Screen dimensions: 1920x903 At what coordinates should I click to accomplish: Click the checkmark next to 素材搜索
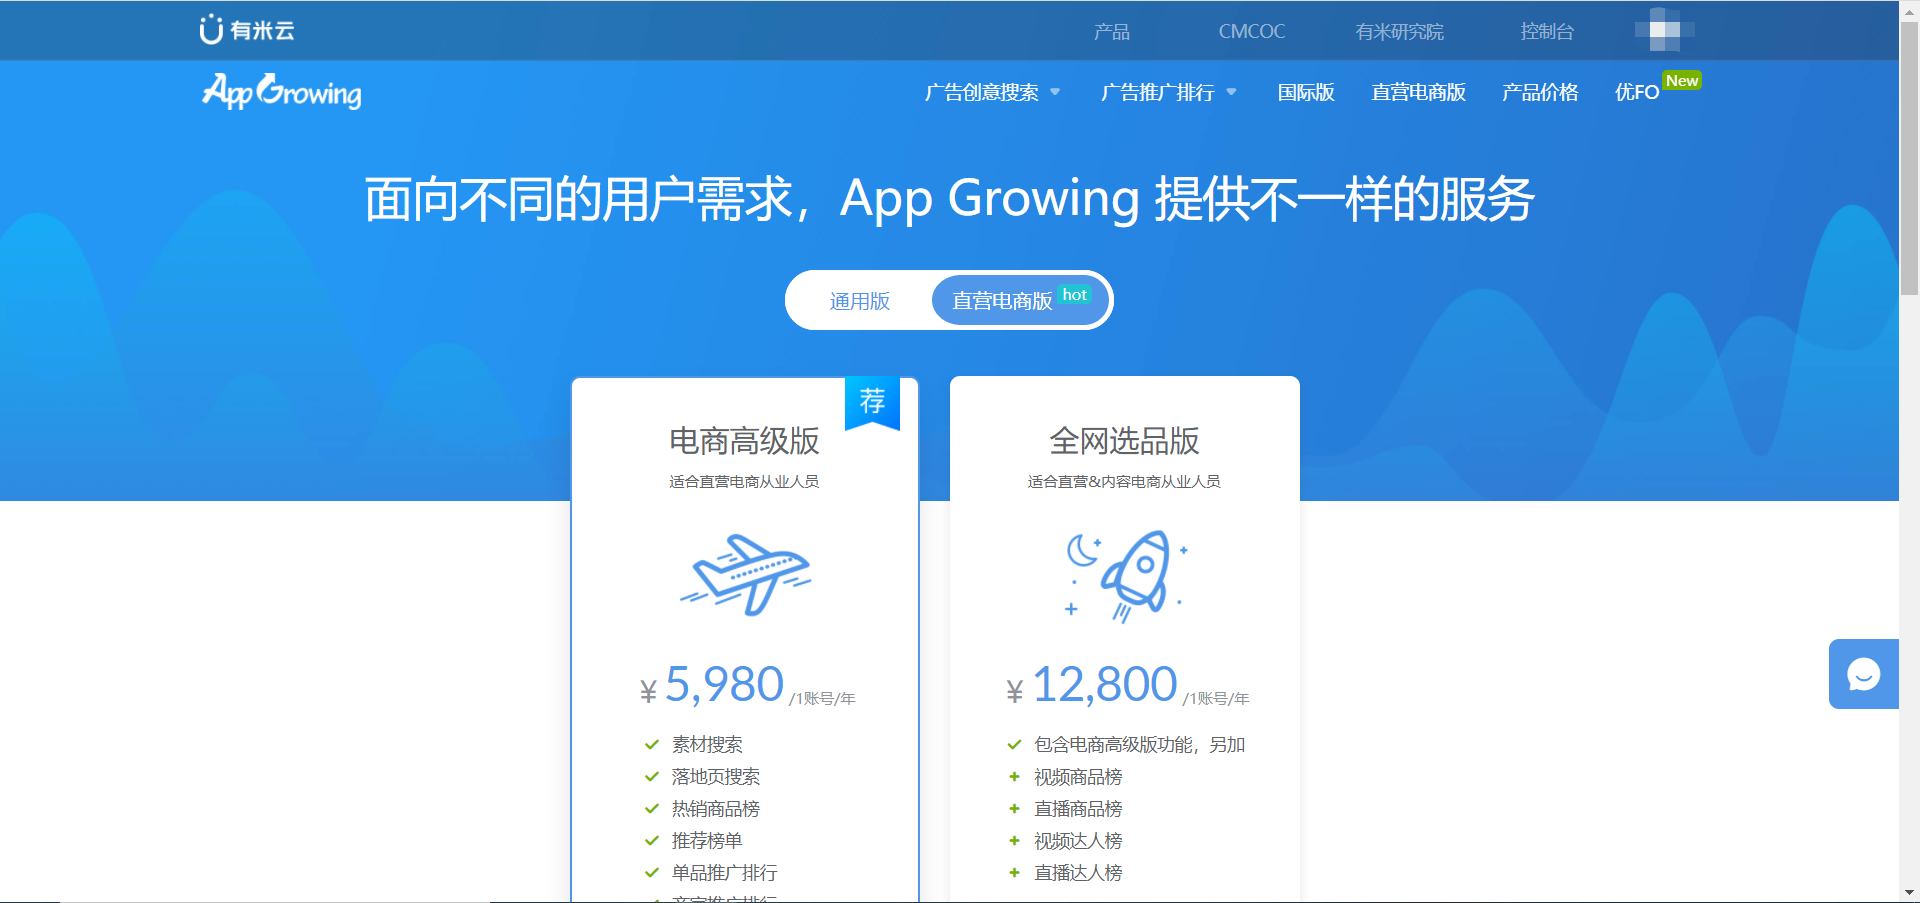click(x=652, y=744)
